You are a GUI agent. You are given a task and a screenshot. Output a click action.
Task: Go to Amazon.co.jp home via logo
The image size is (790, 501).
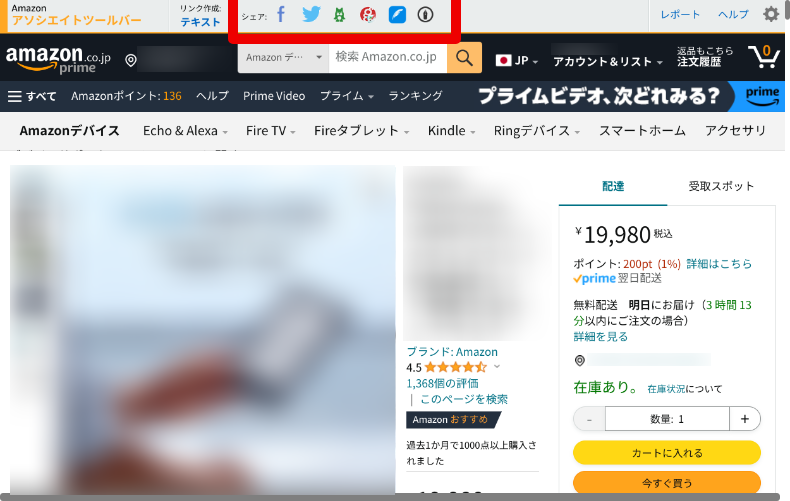(x=58, y=59)
